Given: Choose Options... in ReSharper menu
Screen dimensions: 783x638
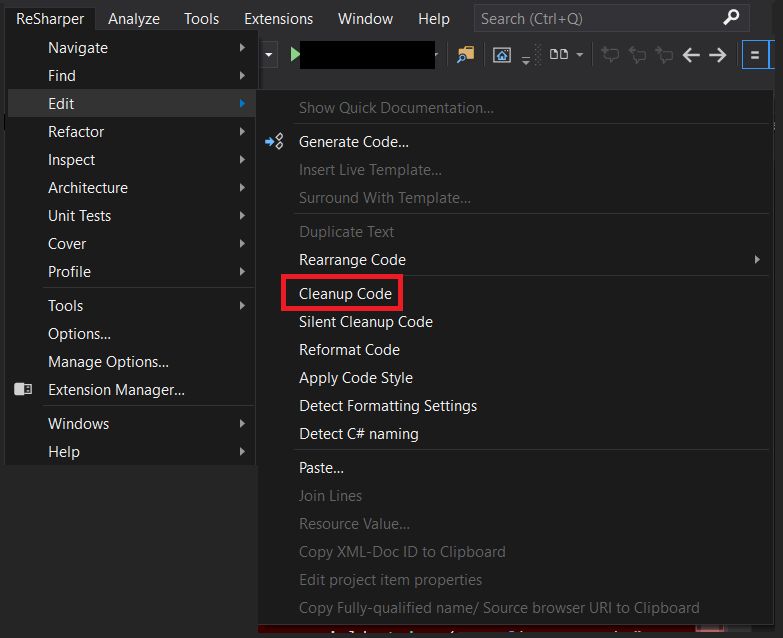Looking at the screenshot, I should coord(132,333).
